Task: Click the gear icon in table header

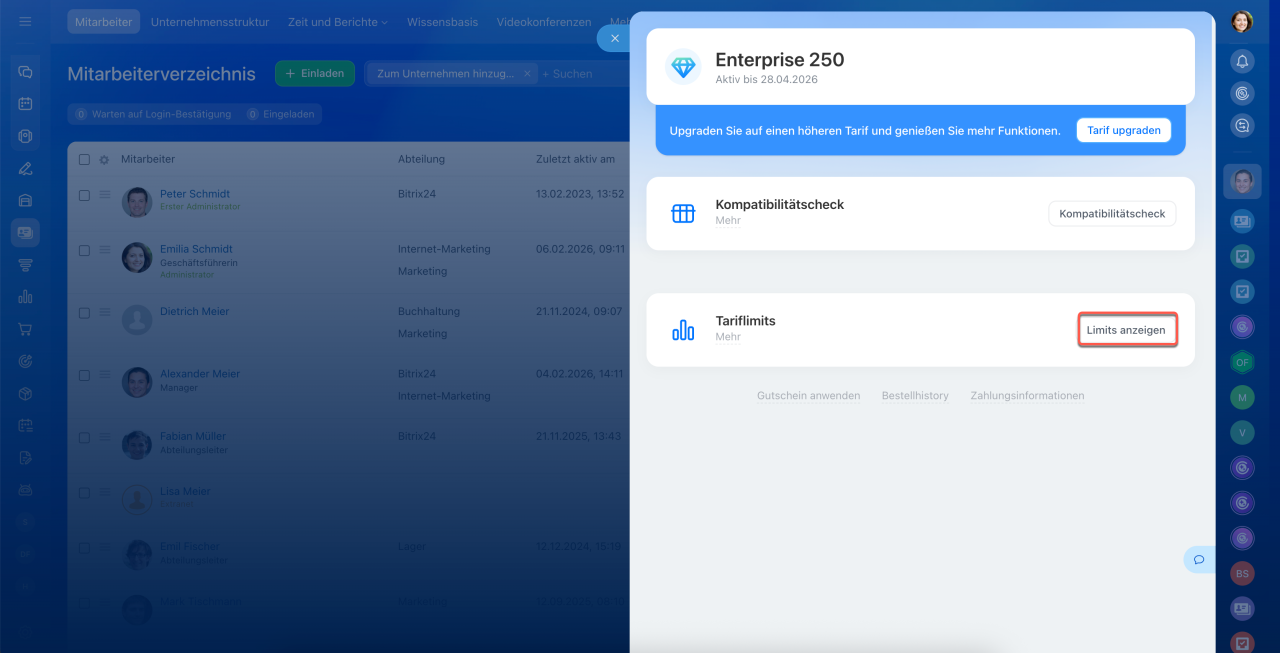Action: [104, 159]
